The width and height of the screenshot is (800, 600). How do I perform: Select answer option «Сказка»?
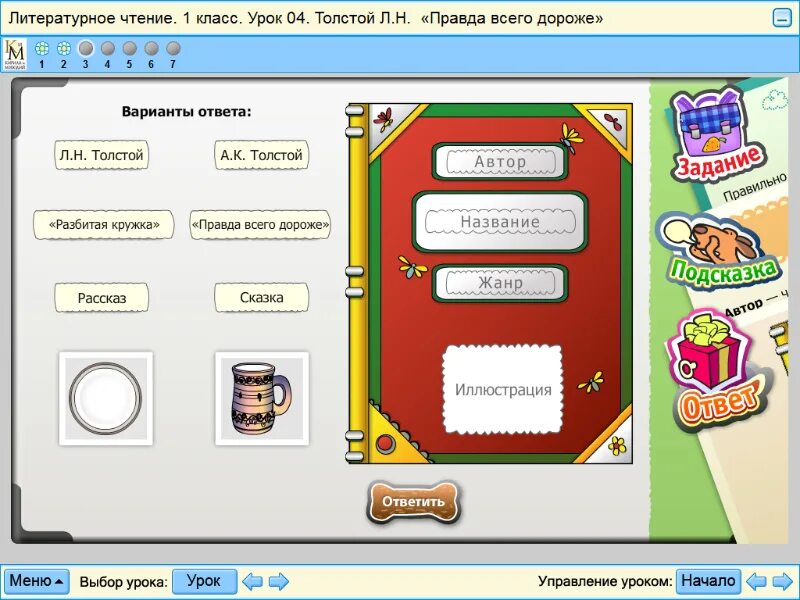(x=261, y=297)
